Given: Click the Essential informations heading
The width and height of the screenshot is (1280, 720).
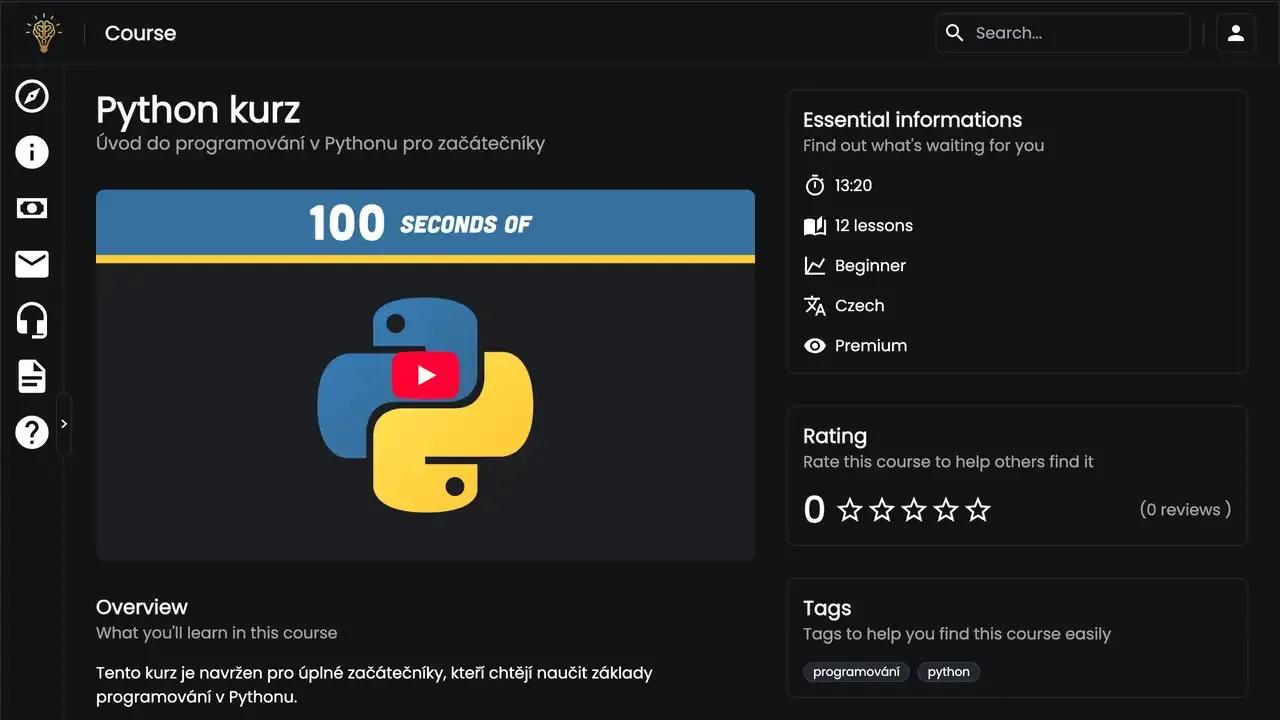Looking at the screenshot, I should 913,120.
